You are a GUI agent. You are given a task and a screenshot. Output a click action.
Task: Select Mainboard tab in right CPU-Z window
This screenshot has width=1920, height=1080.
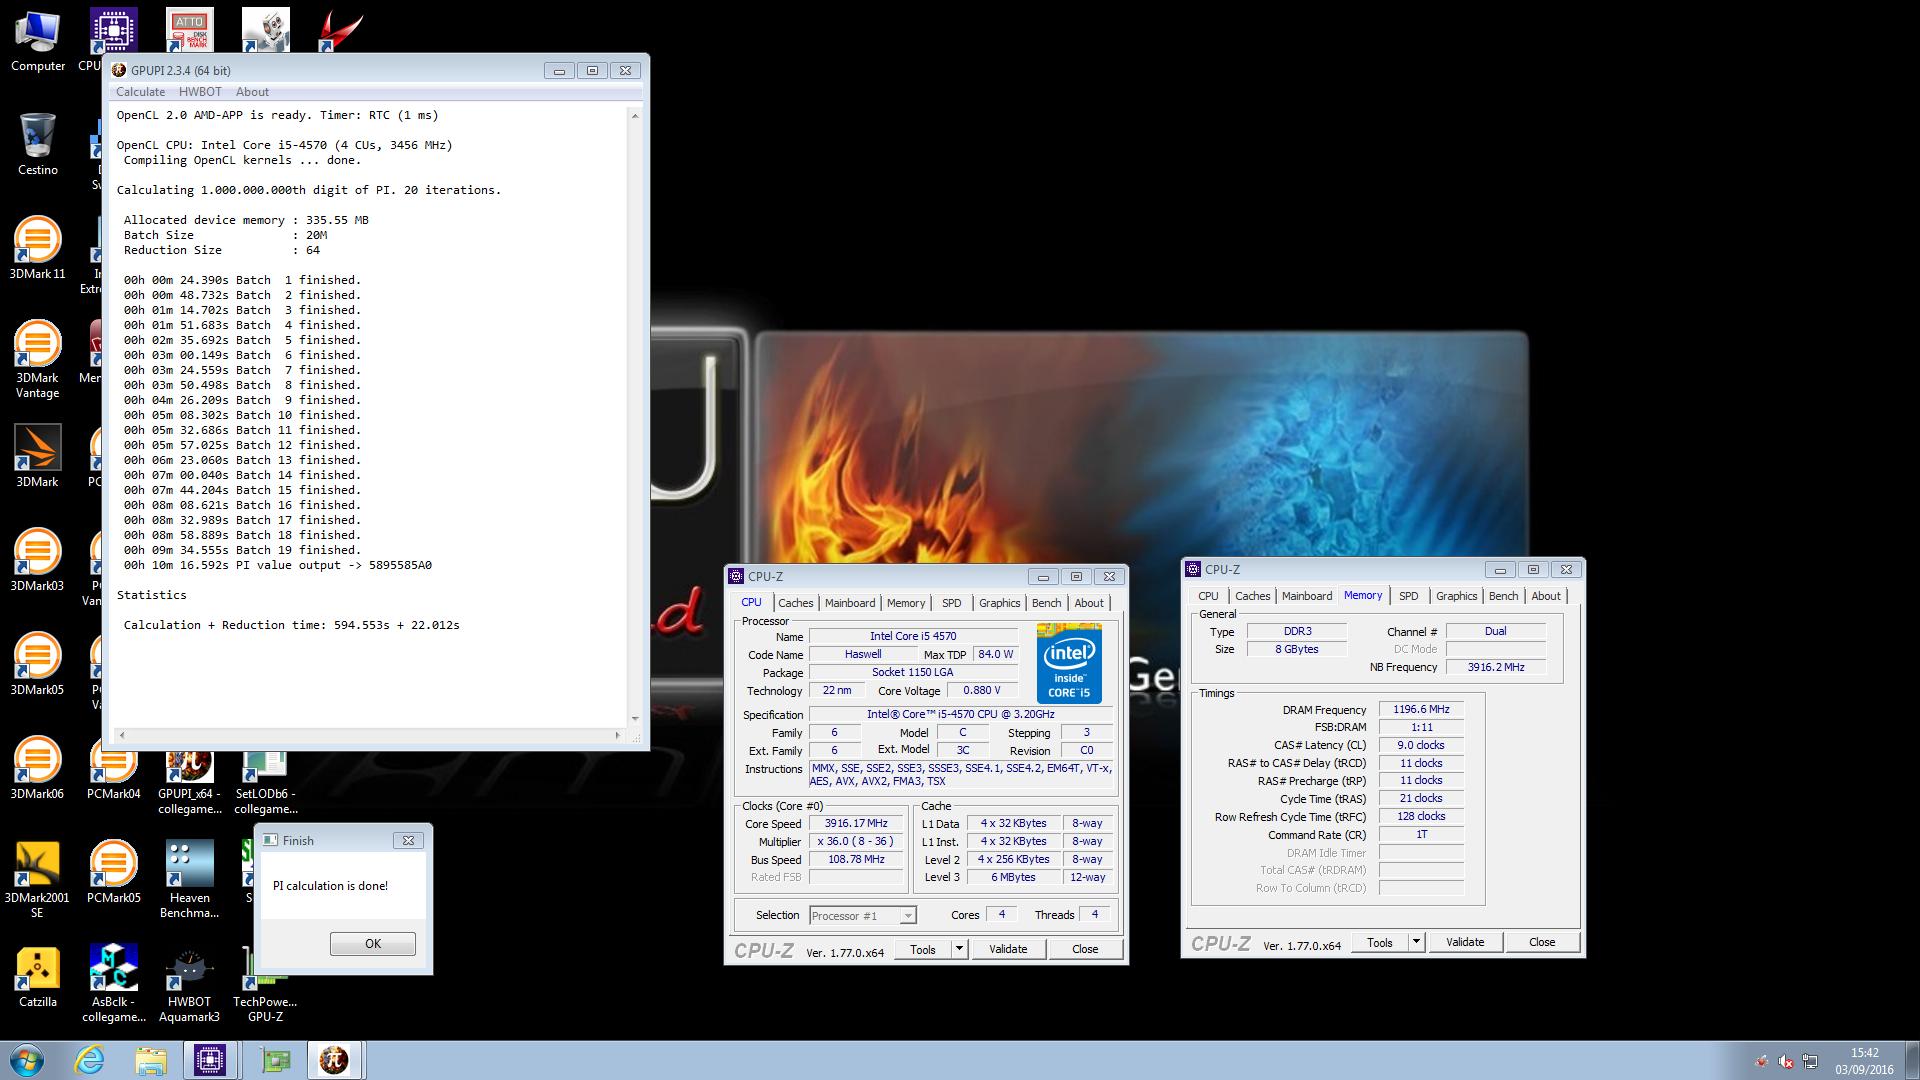pos(1307,596)
